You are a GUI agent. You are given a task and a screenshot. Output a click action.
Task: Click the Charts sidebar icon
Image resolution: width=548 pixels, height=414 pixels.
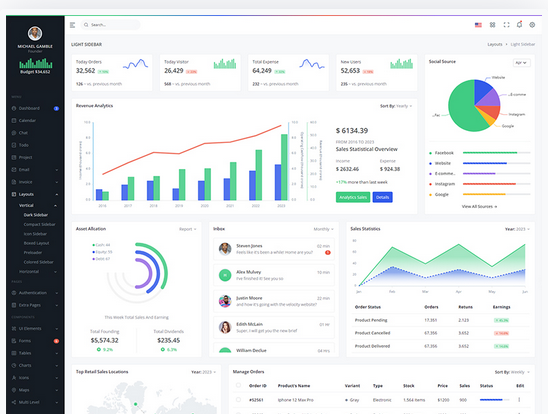[x=14, y=365]
